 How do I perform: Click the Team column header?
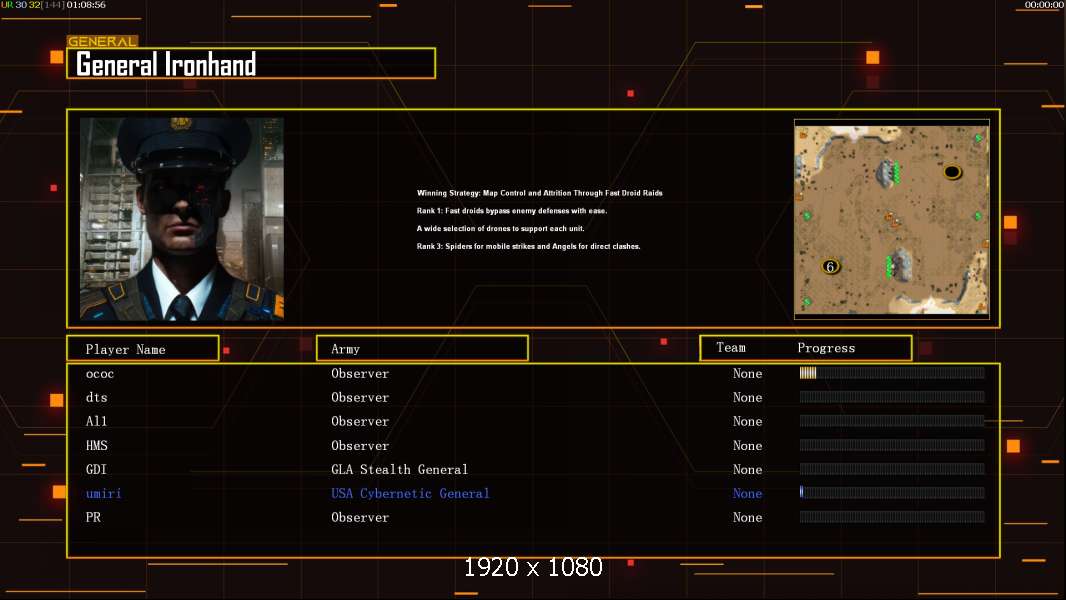731,347
